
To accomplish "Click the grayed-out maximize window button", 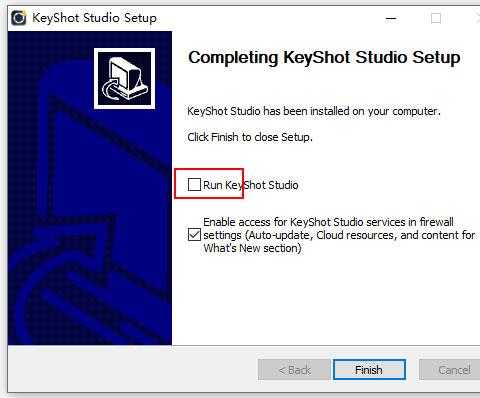I will click(436, 18).
